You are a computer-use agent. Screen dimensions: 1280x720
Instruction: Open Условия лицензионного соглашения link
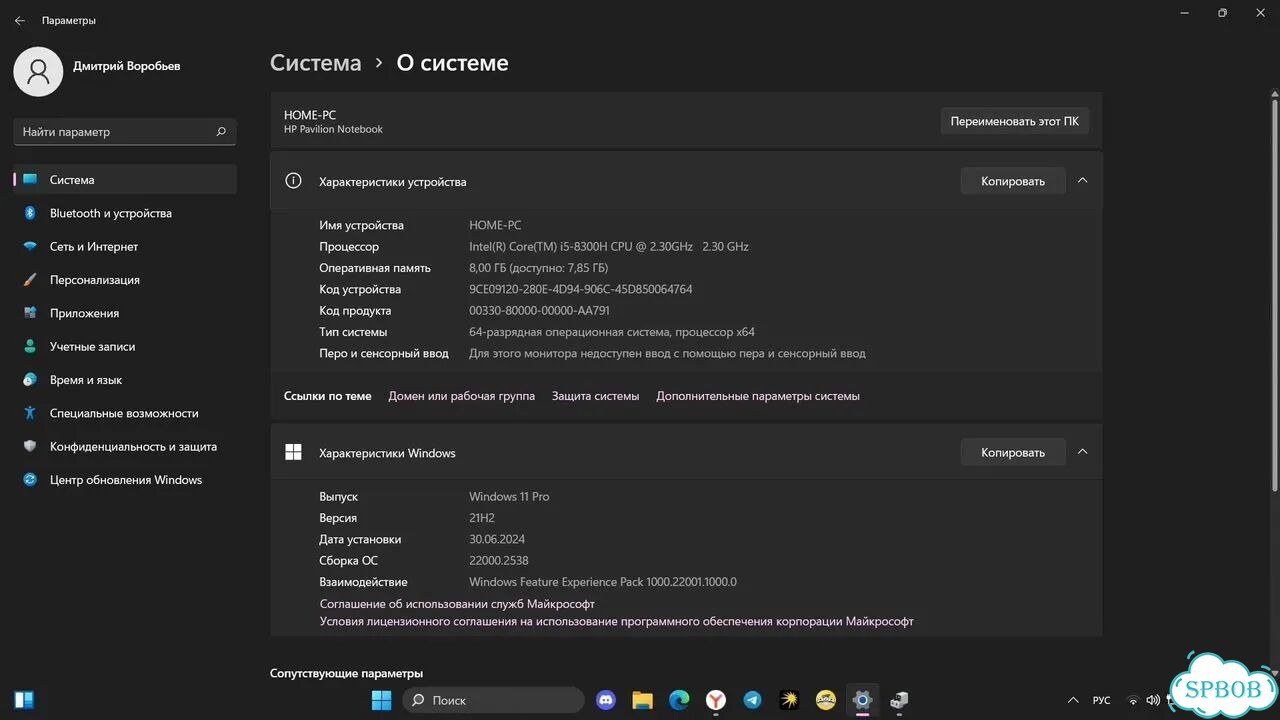(x=616, y=621)
